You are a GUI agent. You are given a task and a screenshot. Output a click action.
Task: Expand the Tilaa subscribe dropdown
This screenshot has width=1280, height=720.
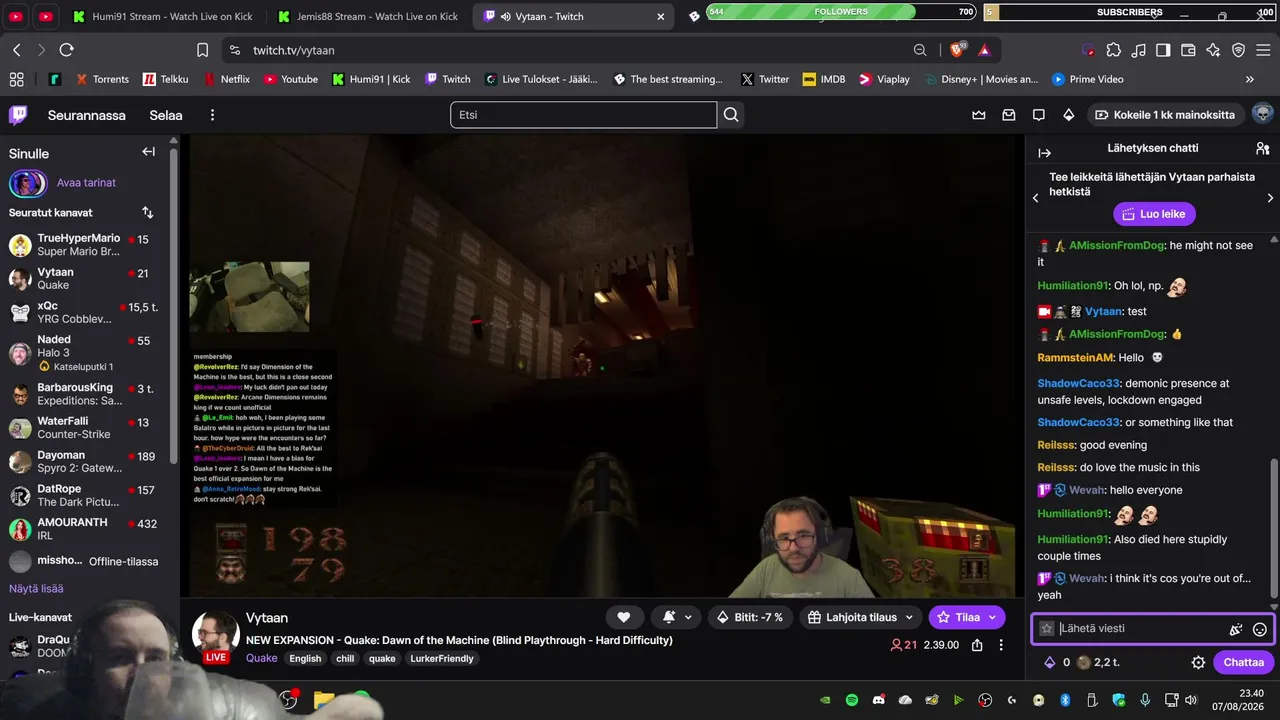pyautogui.click(x=992, y=618)
